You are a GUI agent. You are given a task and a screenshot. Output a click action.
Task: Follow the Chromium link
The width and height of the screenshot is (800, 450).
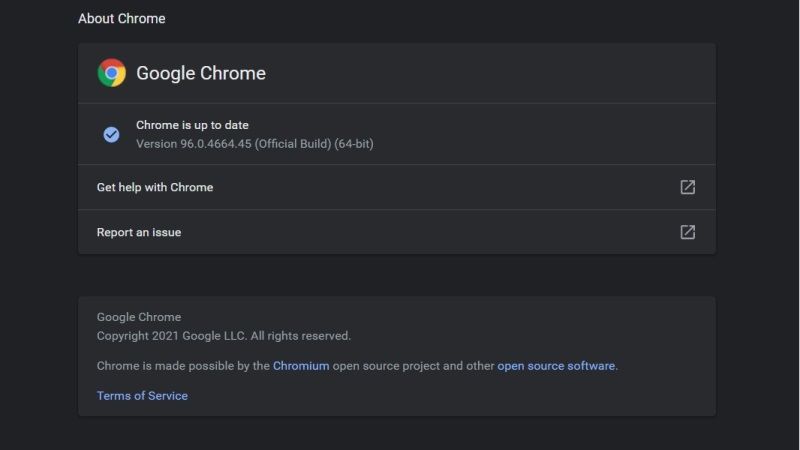coord(301,366)
